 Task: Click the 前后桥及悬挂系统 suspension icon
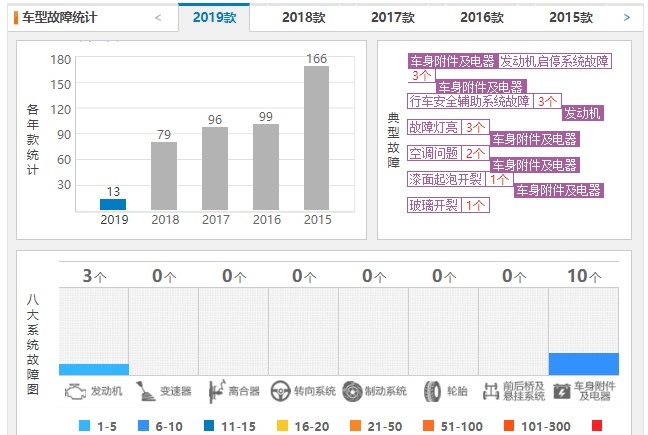pos(491,391)
